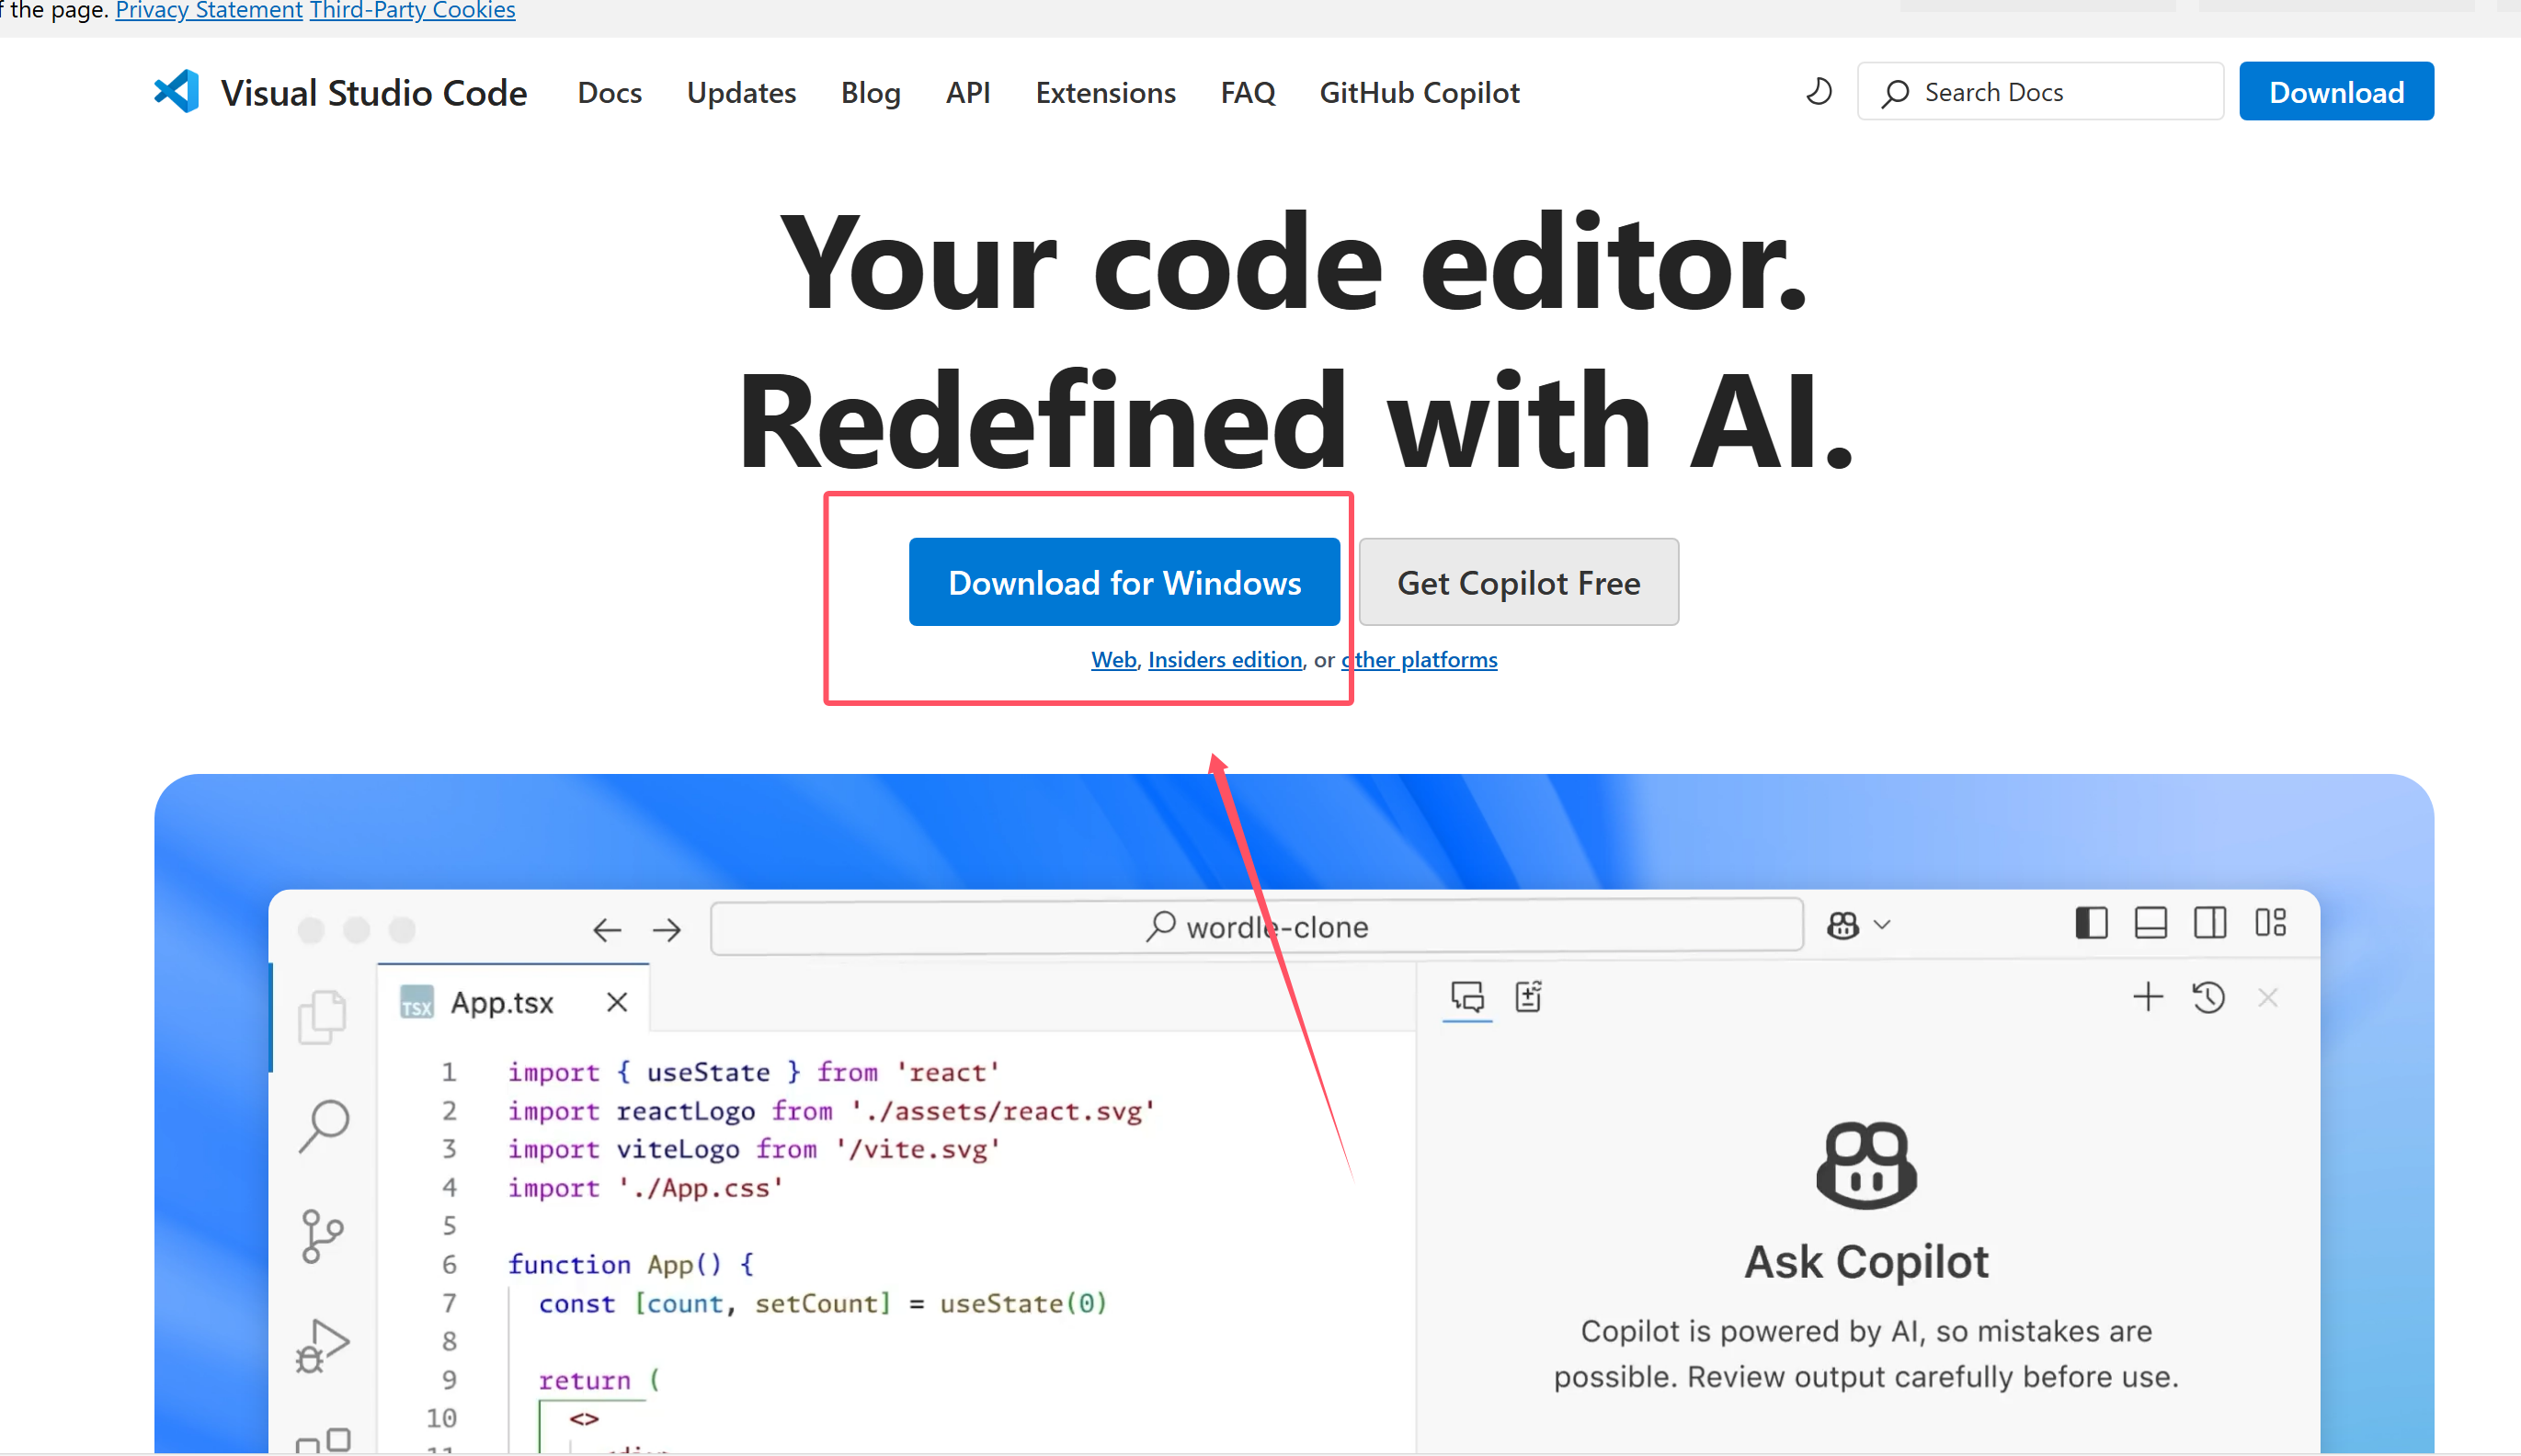Expand the Copilot dropdown chevron

coord(1882,925)
